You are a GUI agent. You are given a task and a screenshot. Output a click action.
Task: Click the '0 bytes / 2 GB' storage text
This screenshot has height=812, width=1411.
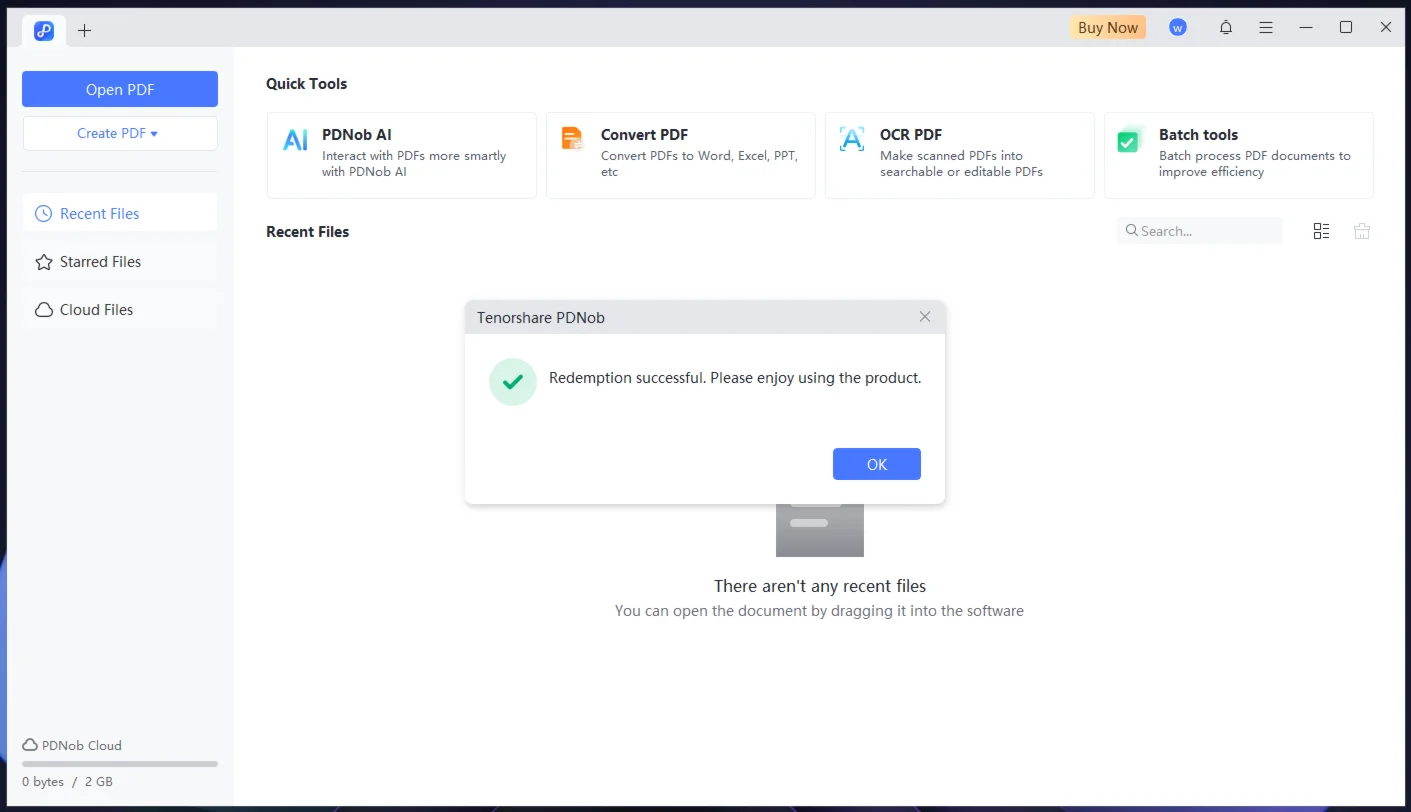pos(67,781)
